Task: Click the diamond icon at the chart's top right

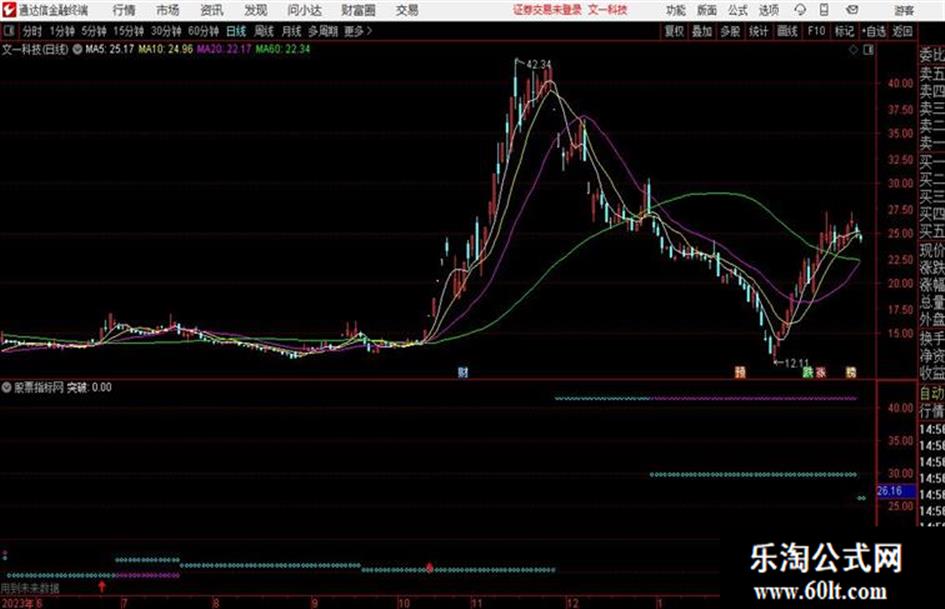Action: tap(853, 50)
